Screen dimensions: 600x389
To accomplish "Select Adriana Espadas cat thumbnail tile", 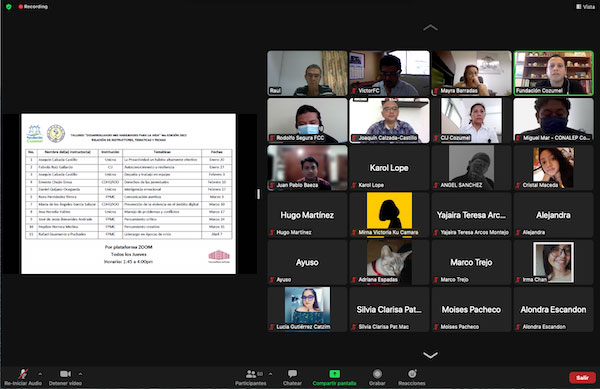I will [x=390, y=262].
